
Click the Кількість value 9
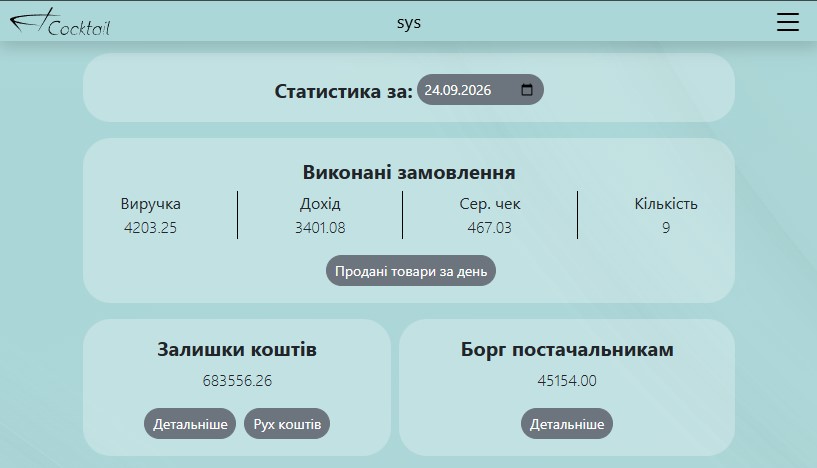[x=666, y=228]
